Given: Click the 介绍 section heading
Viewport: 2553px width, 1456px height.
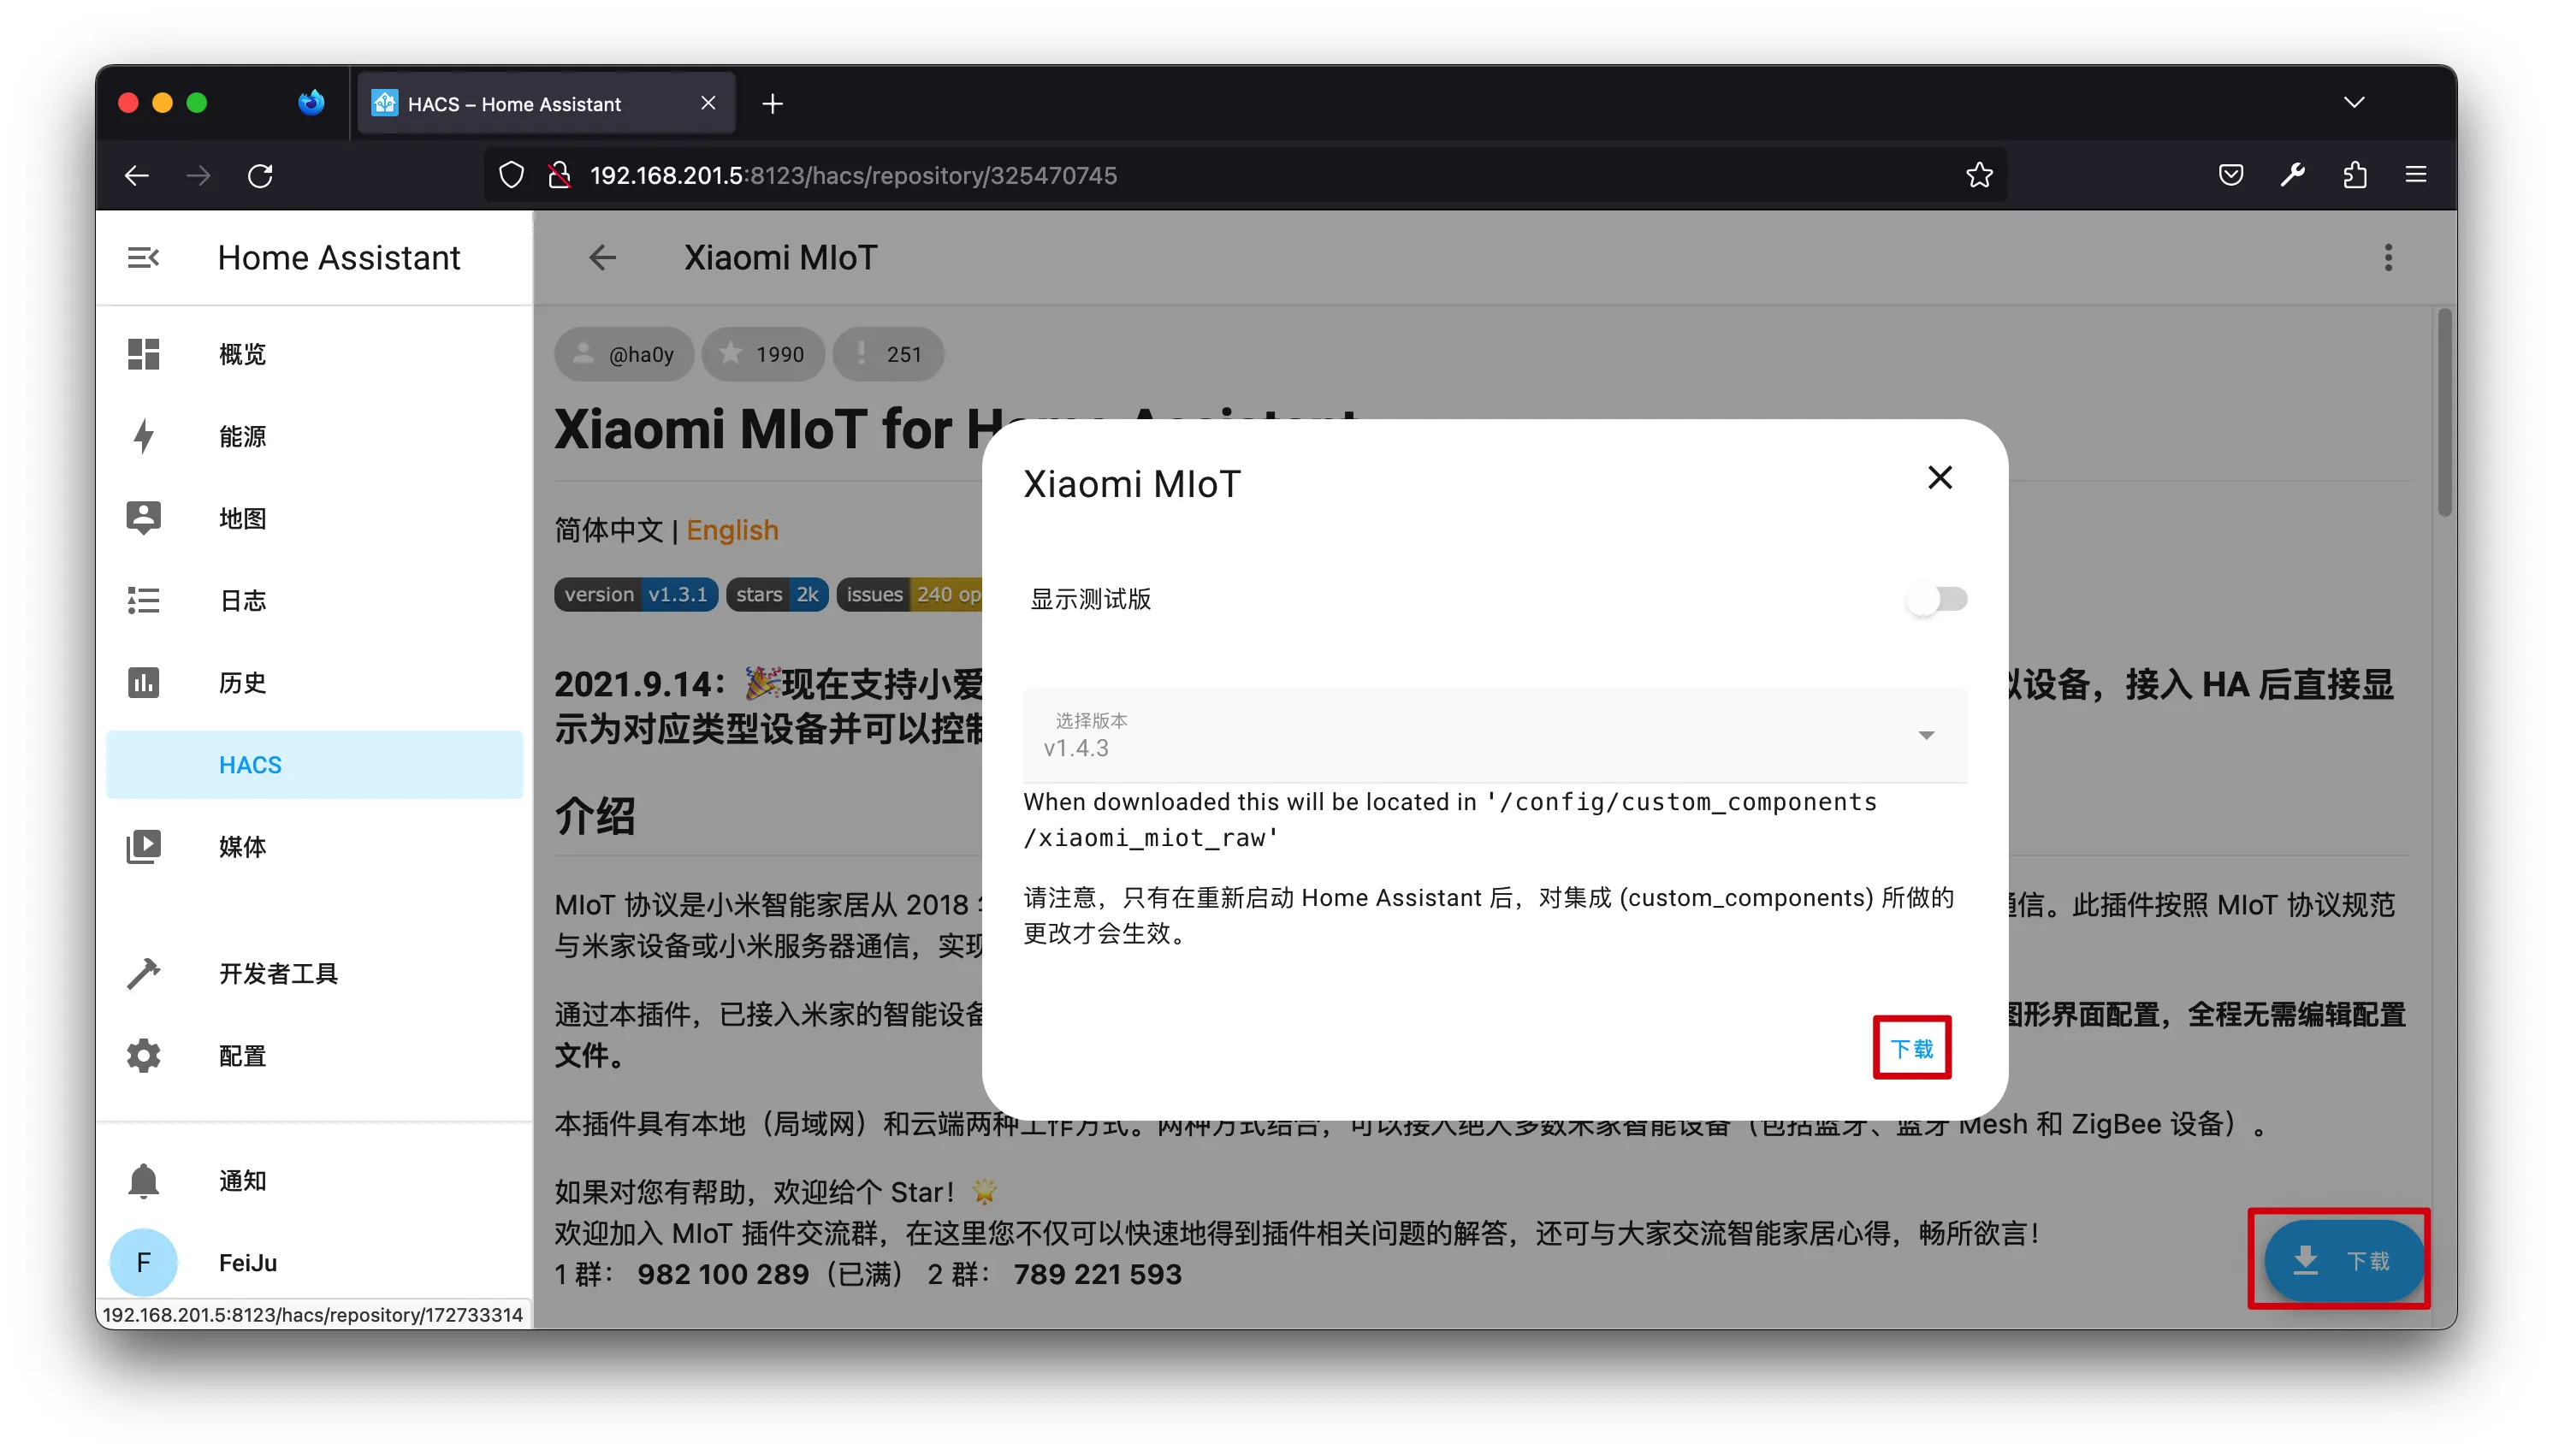Looking at the screenshot, I should pyautogui.click(x=595, y=816).
